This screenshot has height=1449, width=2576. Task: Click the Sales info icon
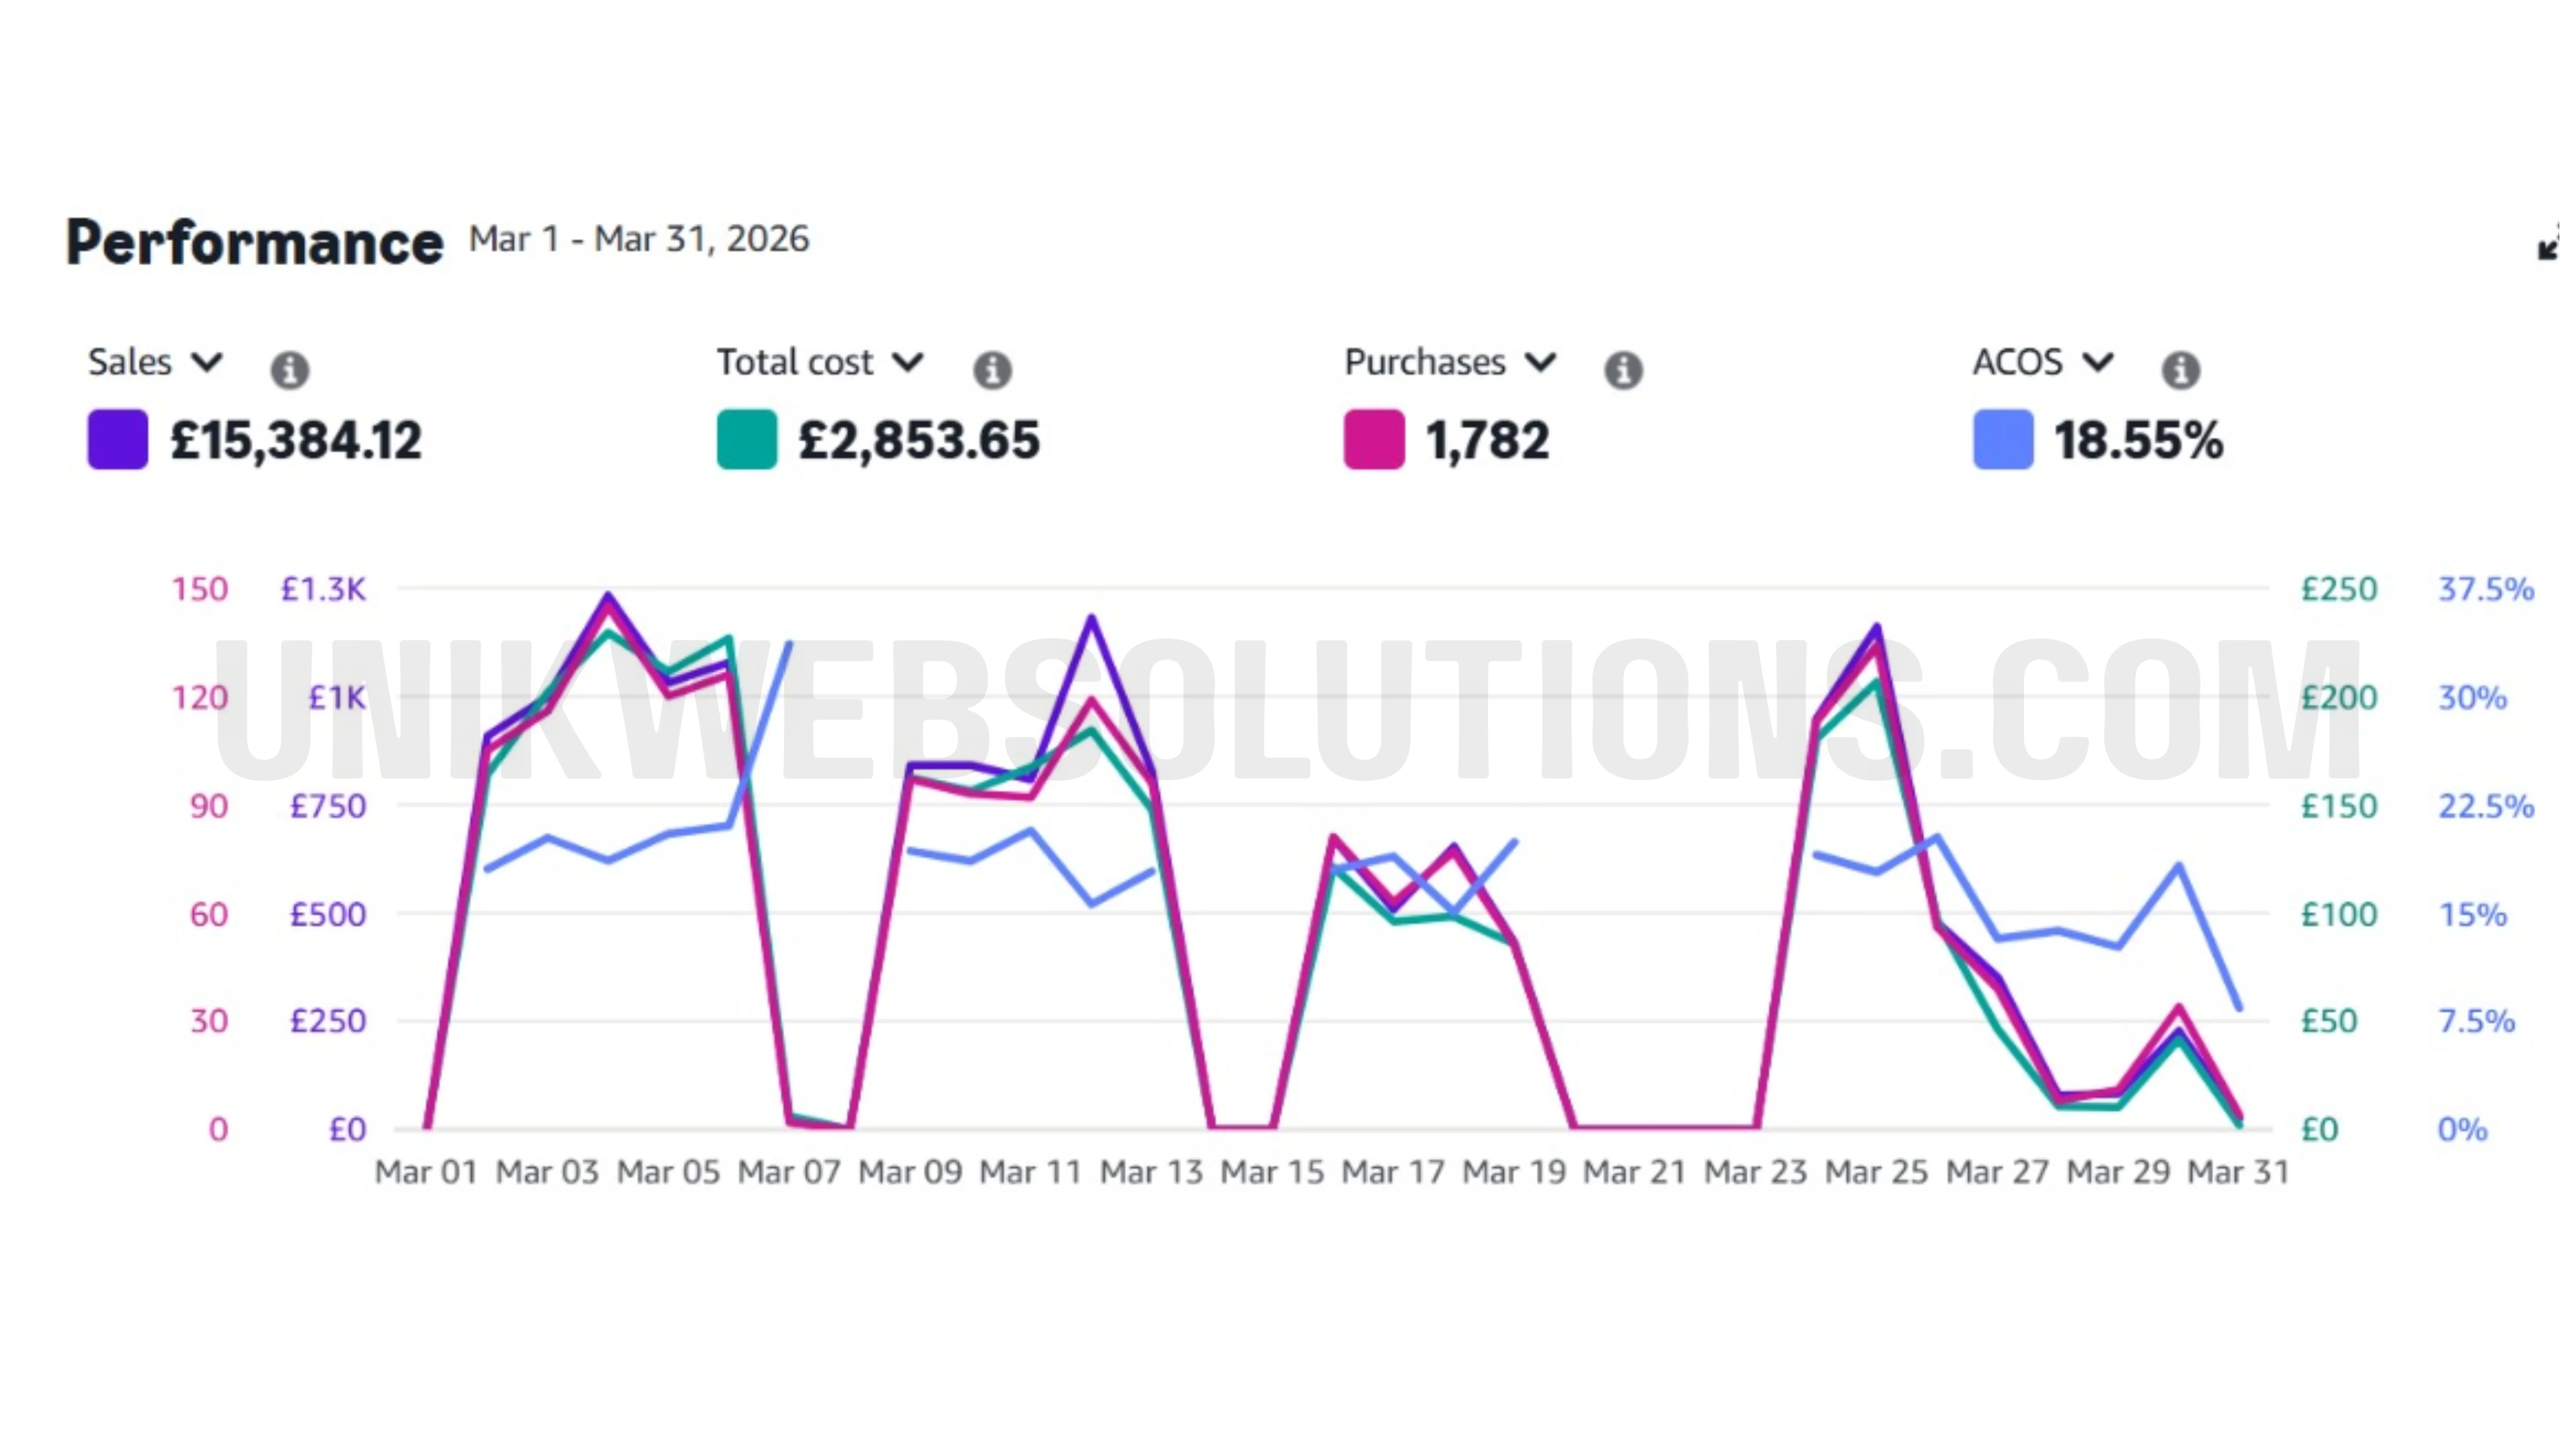click(289, 370)
